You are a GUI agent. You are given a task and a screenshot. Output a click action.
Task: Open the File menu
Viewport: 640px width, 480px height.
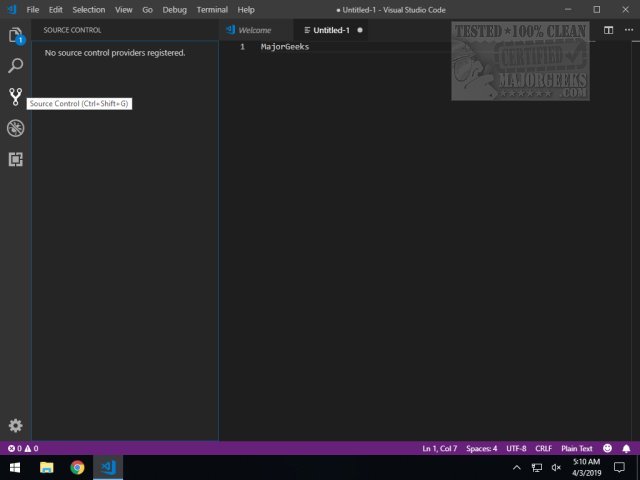tap(33, 10)
